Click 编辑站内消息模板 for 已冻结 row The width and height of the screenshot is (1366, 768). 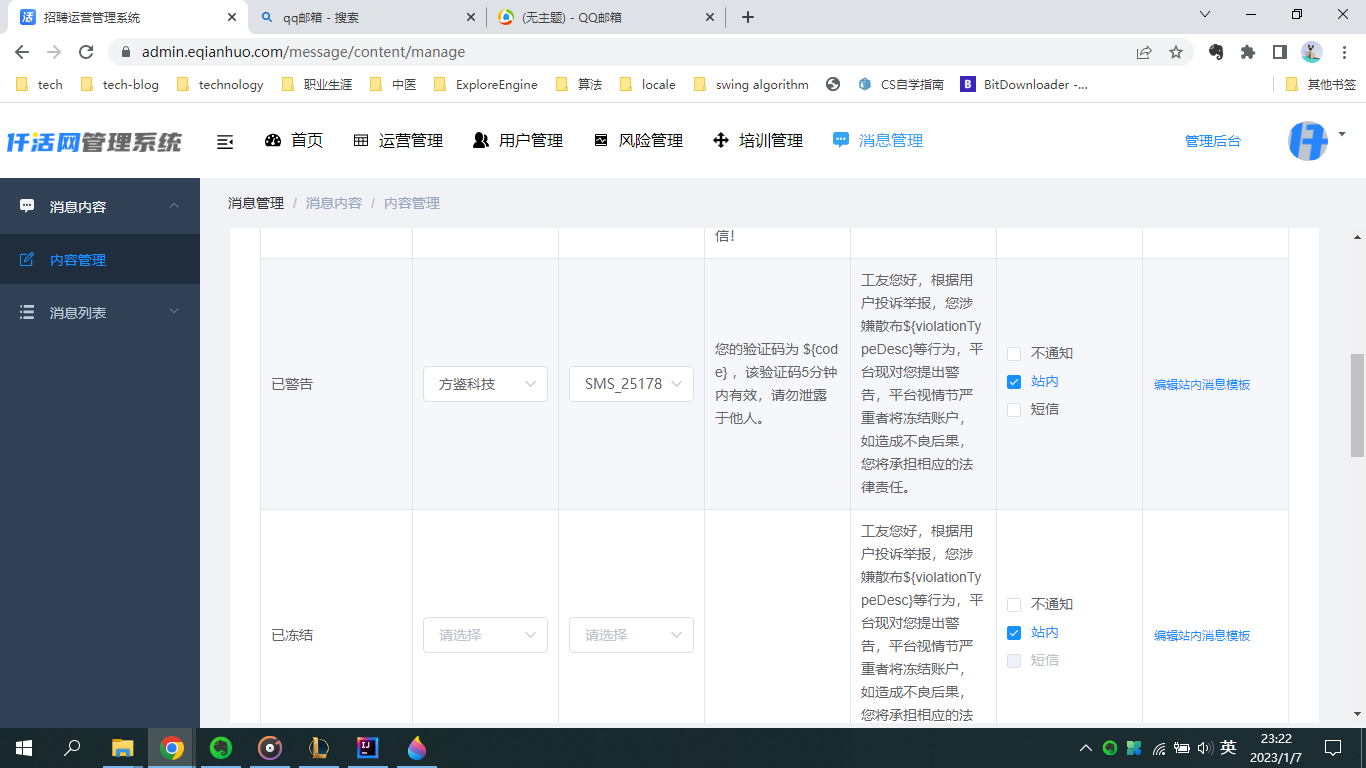pyautogui.click(x=1202, y=635)
